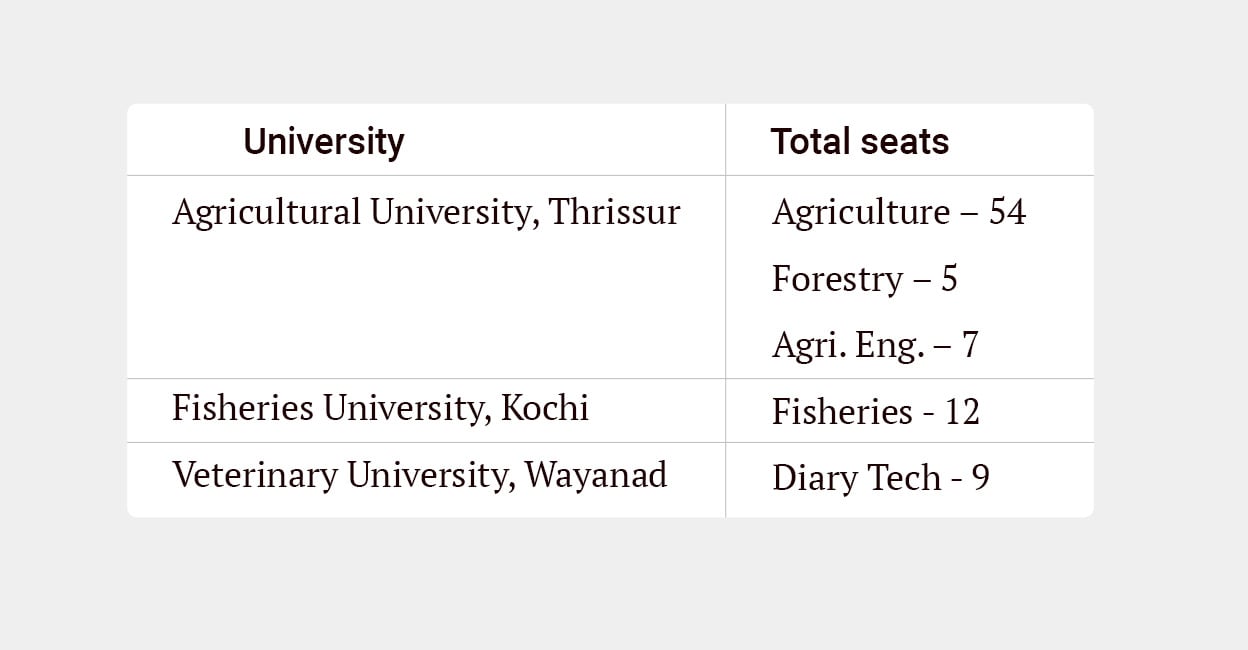
Task: Click the word Veterinary in last row
Action: click(x=255, y=475)
